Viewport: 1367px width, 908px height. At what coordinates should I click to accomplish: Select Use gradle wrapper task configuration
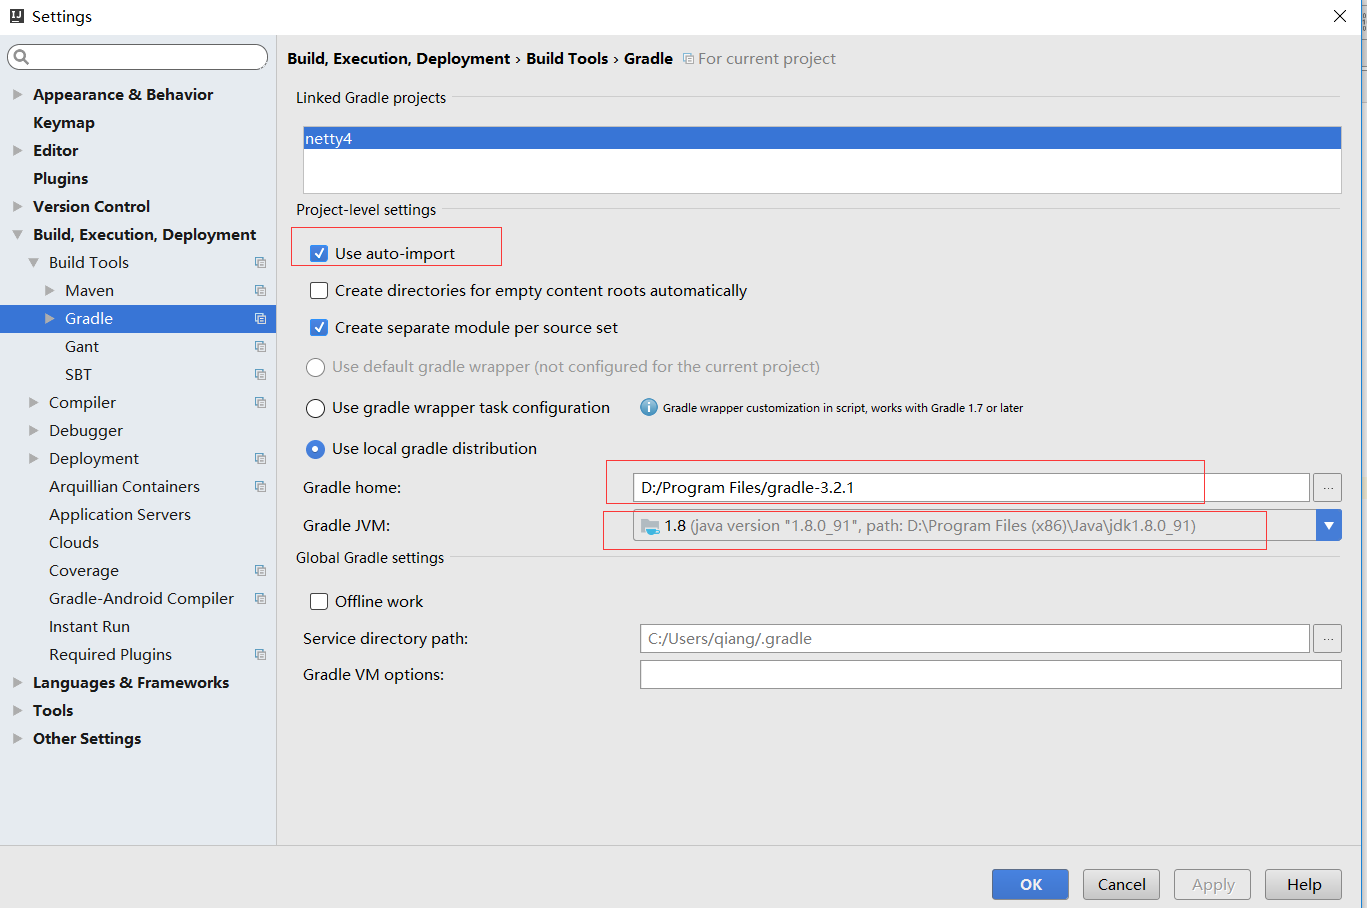pyautogui.click(x=315, y=408)
